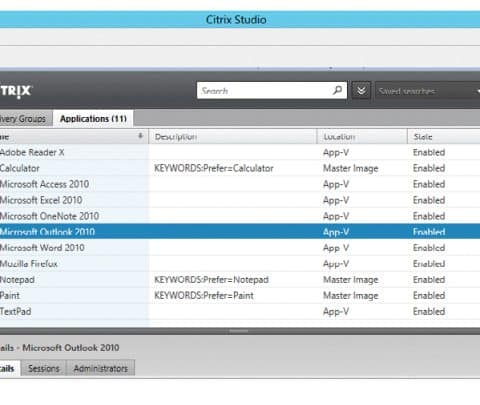Sort by the Location column header
The image size is (480, 405).
(362, 137)
